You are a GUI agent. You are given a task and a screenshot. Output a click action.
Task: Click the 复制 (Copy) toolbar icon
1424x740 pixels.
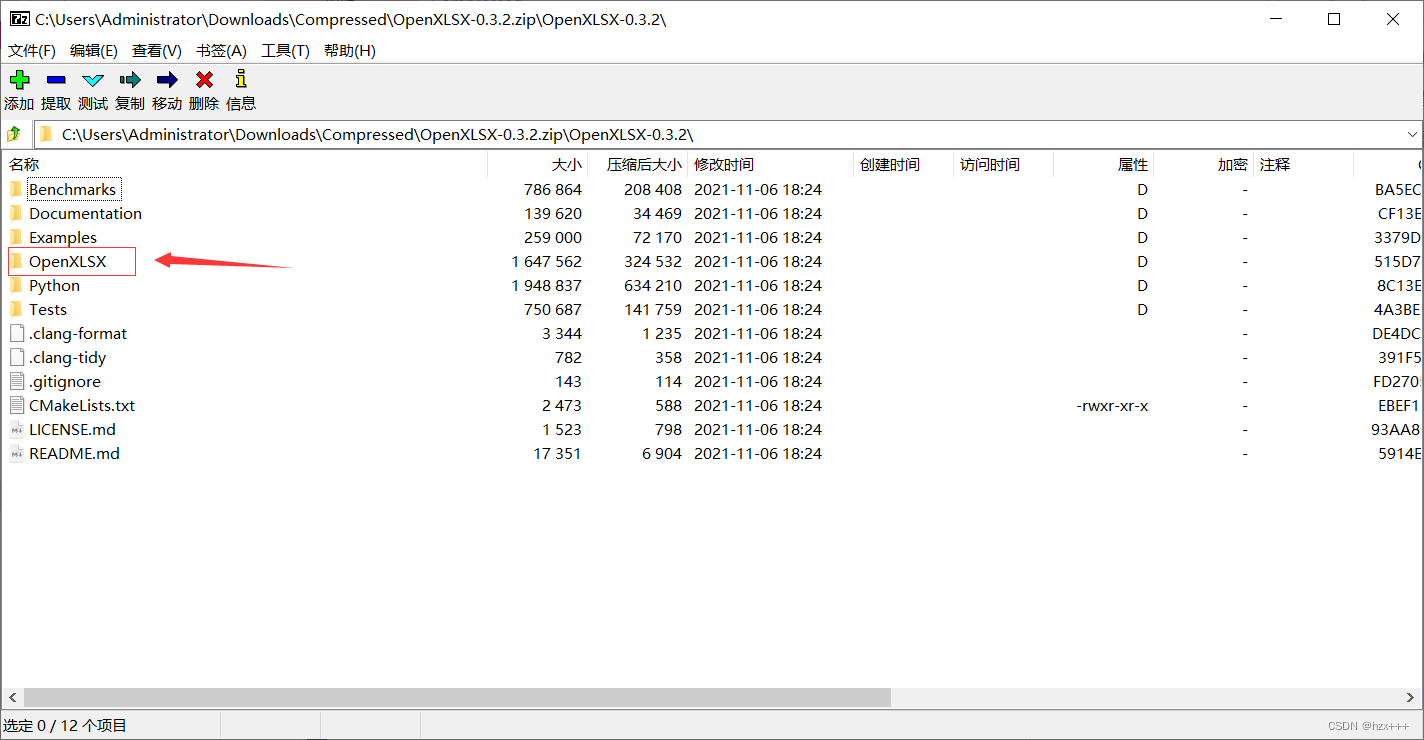(x=130, y=79)
